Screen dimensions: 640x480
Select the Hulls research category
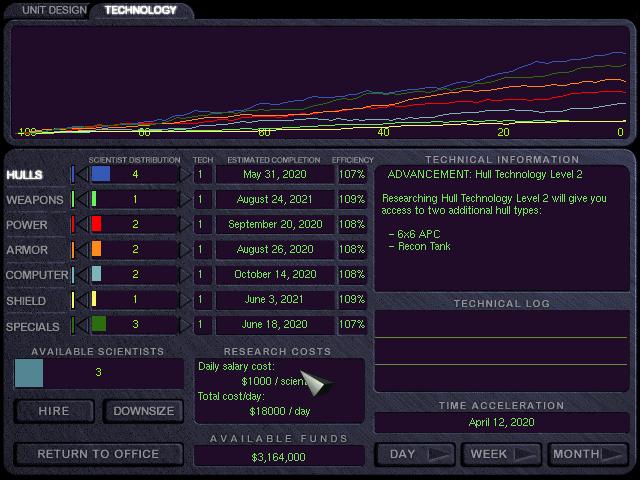pos(25,175)
